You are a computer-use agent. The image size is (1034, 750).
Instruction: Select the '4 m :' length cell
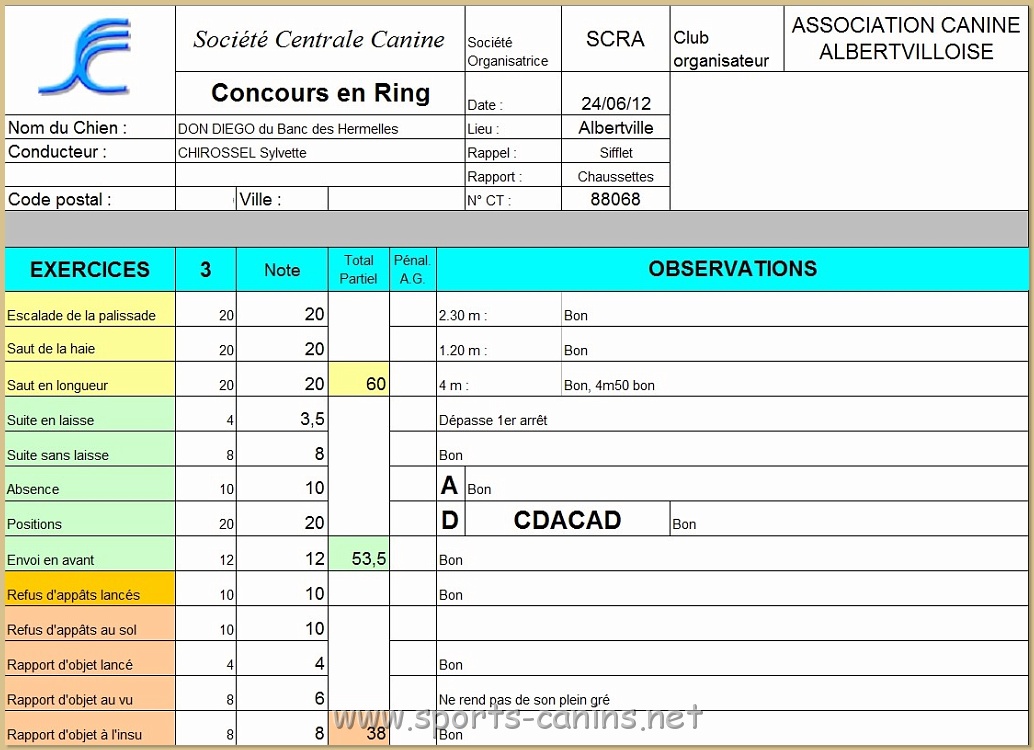499,379
